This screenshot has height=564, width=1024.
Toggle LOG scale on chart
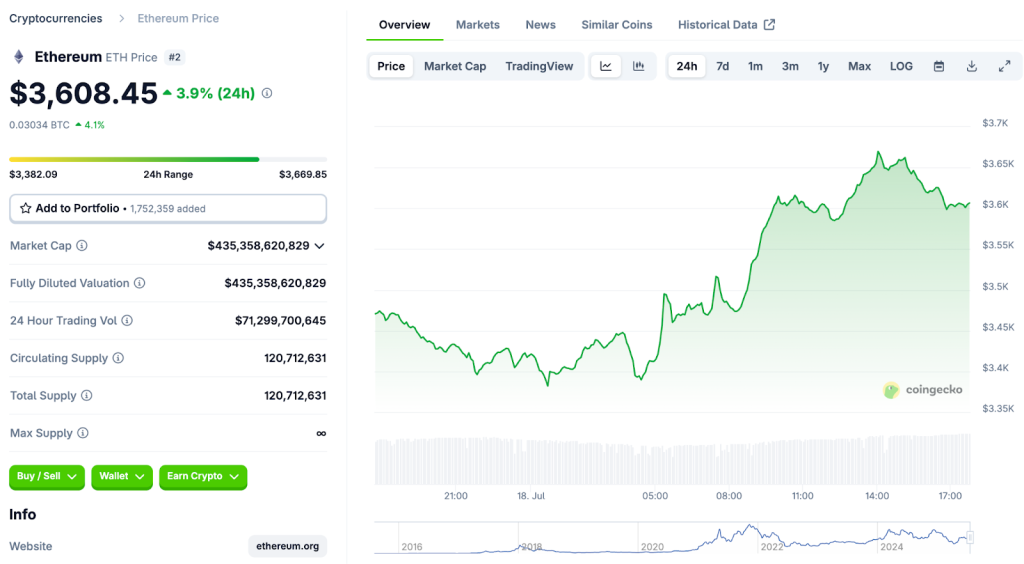[901, 66]
